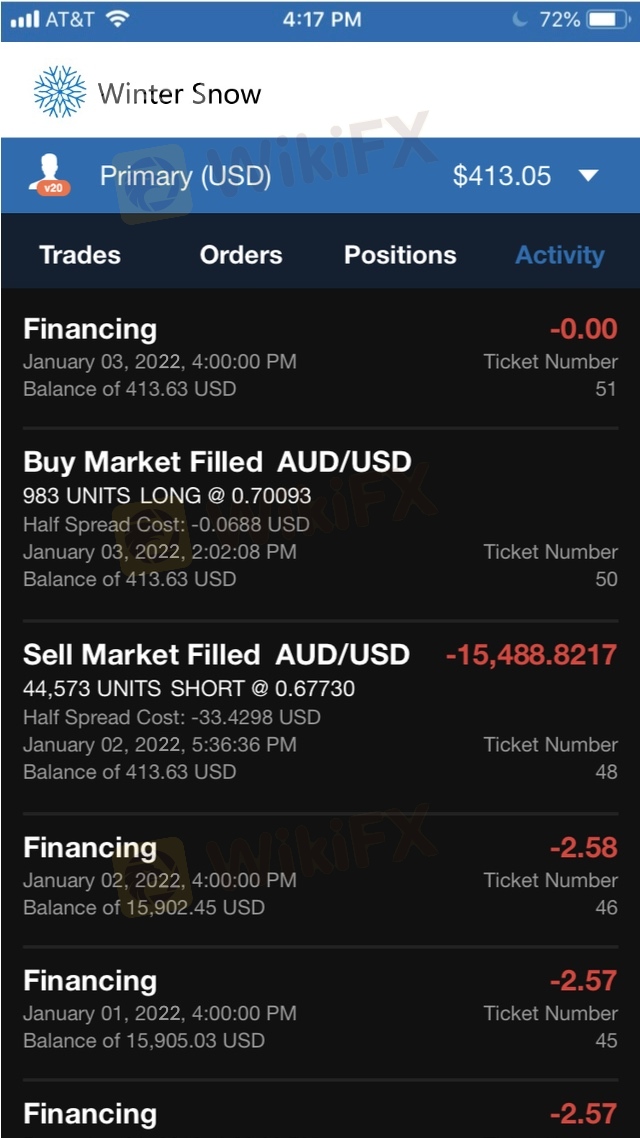The image size is (640, 1138).
Task: Tap the battery icon in status bar
Action: coord(607,19)
